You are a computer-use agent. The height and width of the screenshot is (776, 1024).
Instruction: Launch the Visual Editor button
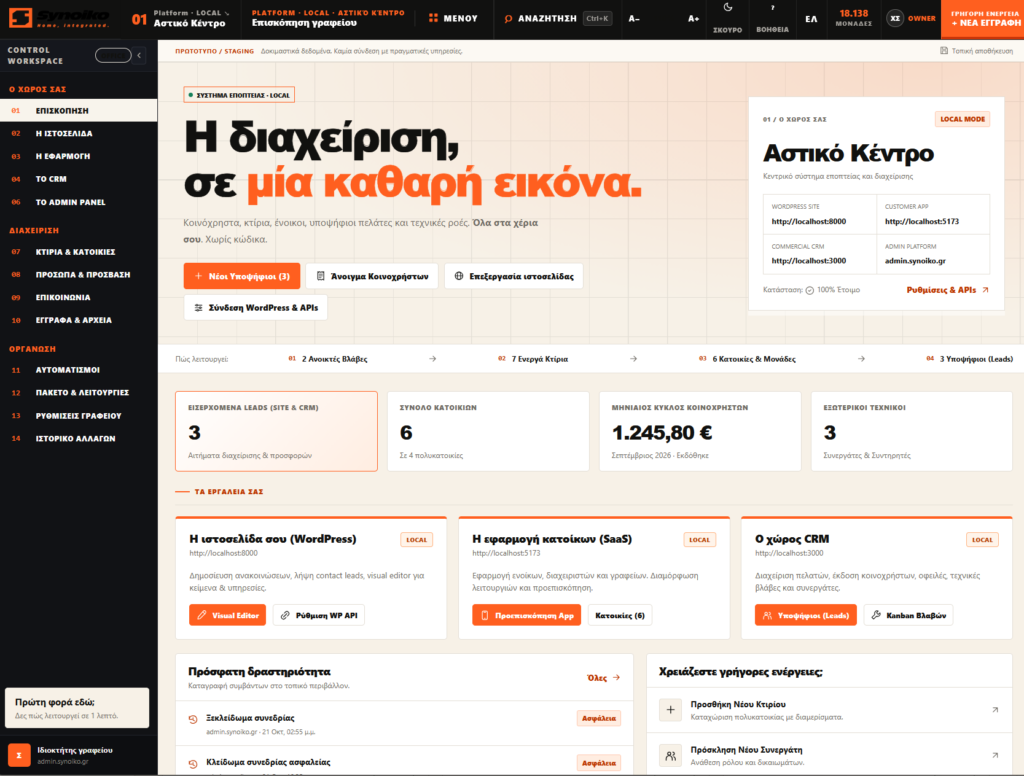(227, 615)
